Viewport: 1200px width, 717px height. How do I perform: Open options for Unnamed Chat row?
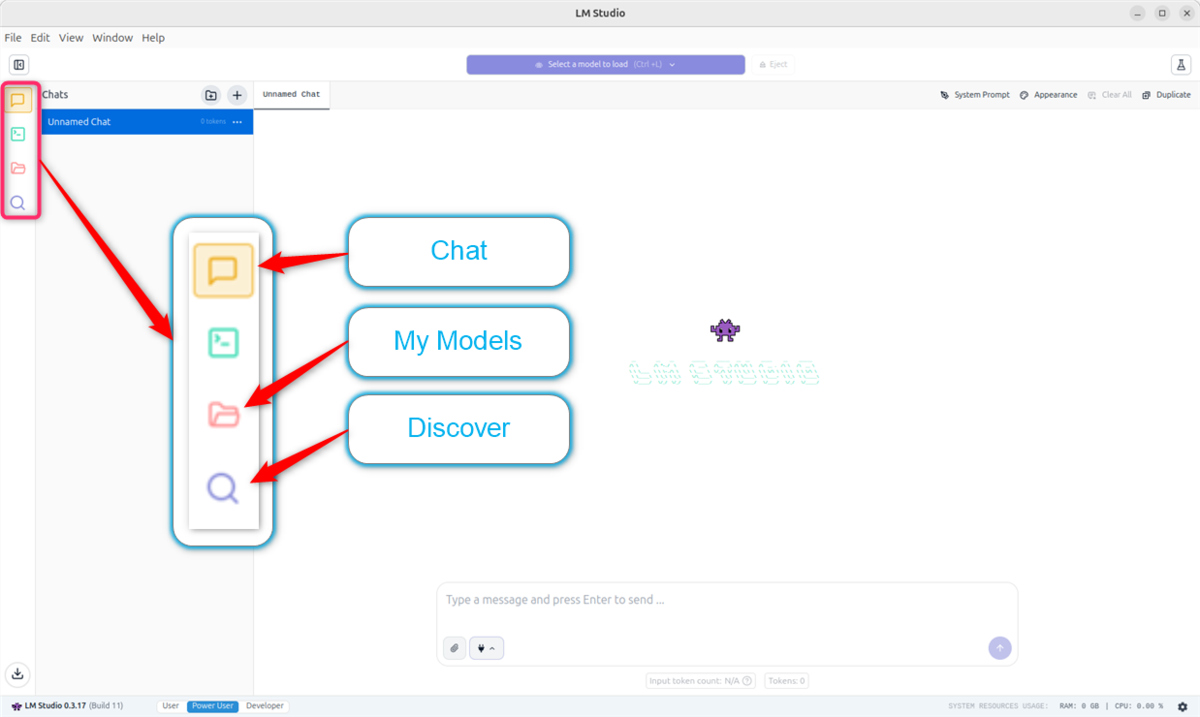(237, 122)
